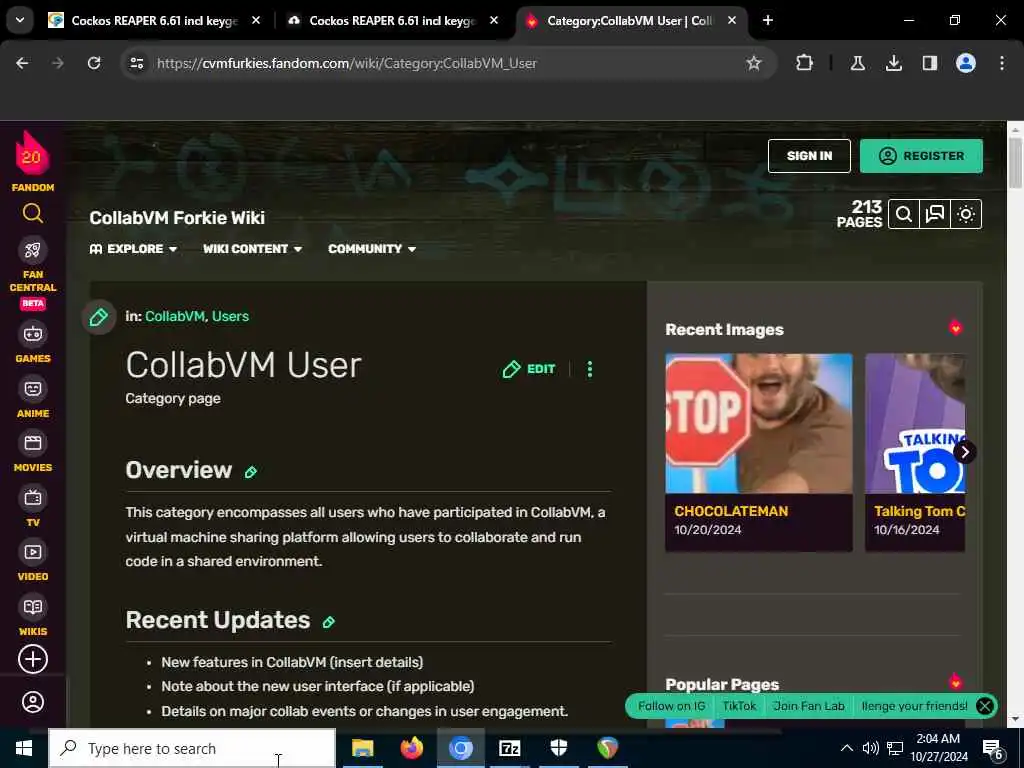Viewport: 1024px width, 768px height.
Task: Click Follow on IG banner link
Action: [x=671, y=706]
